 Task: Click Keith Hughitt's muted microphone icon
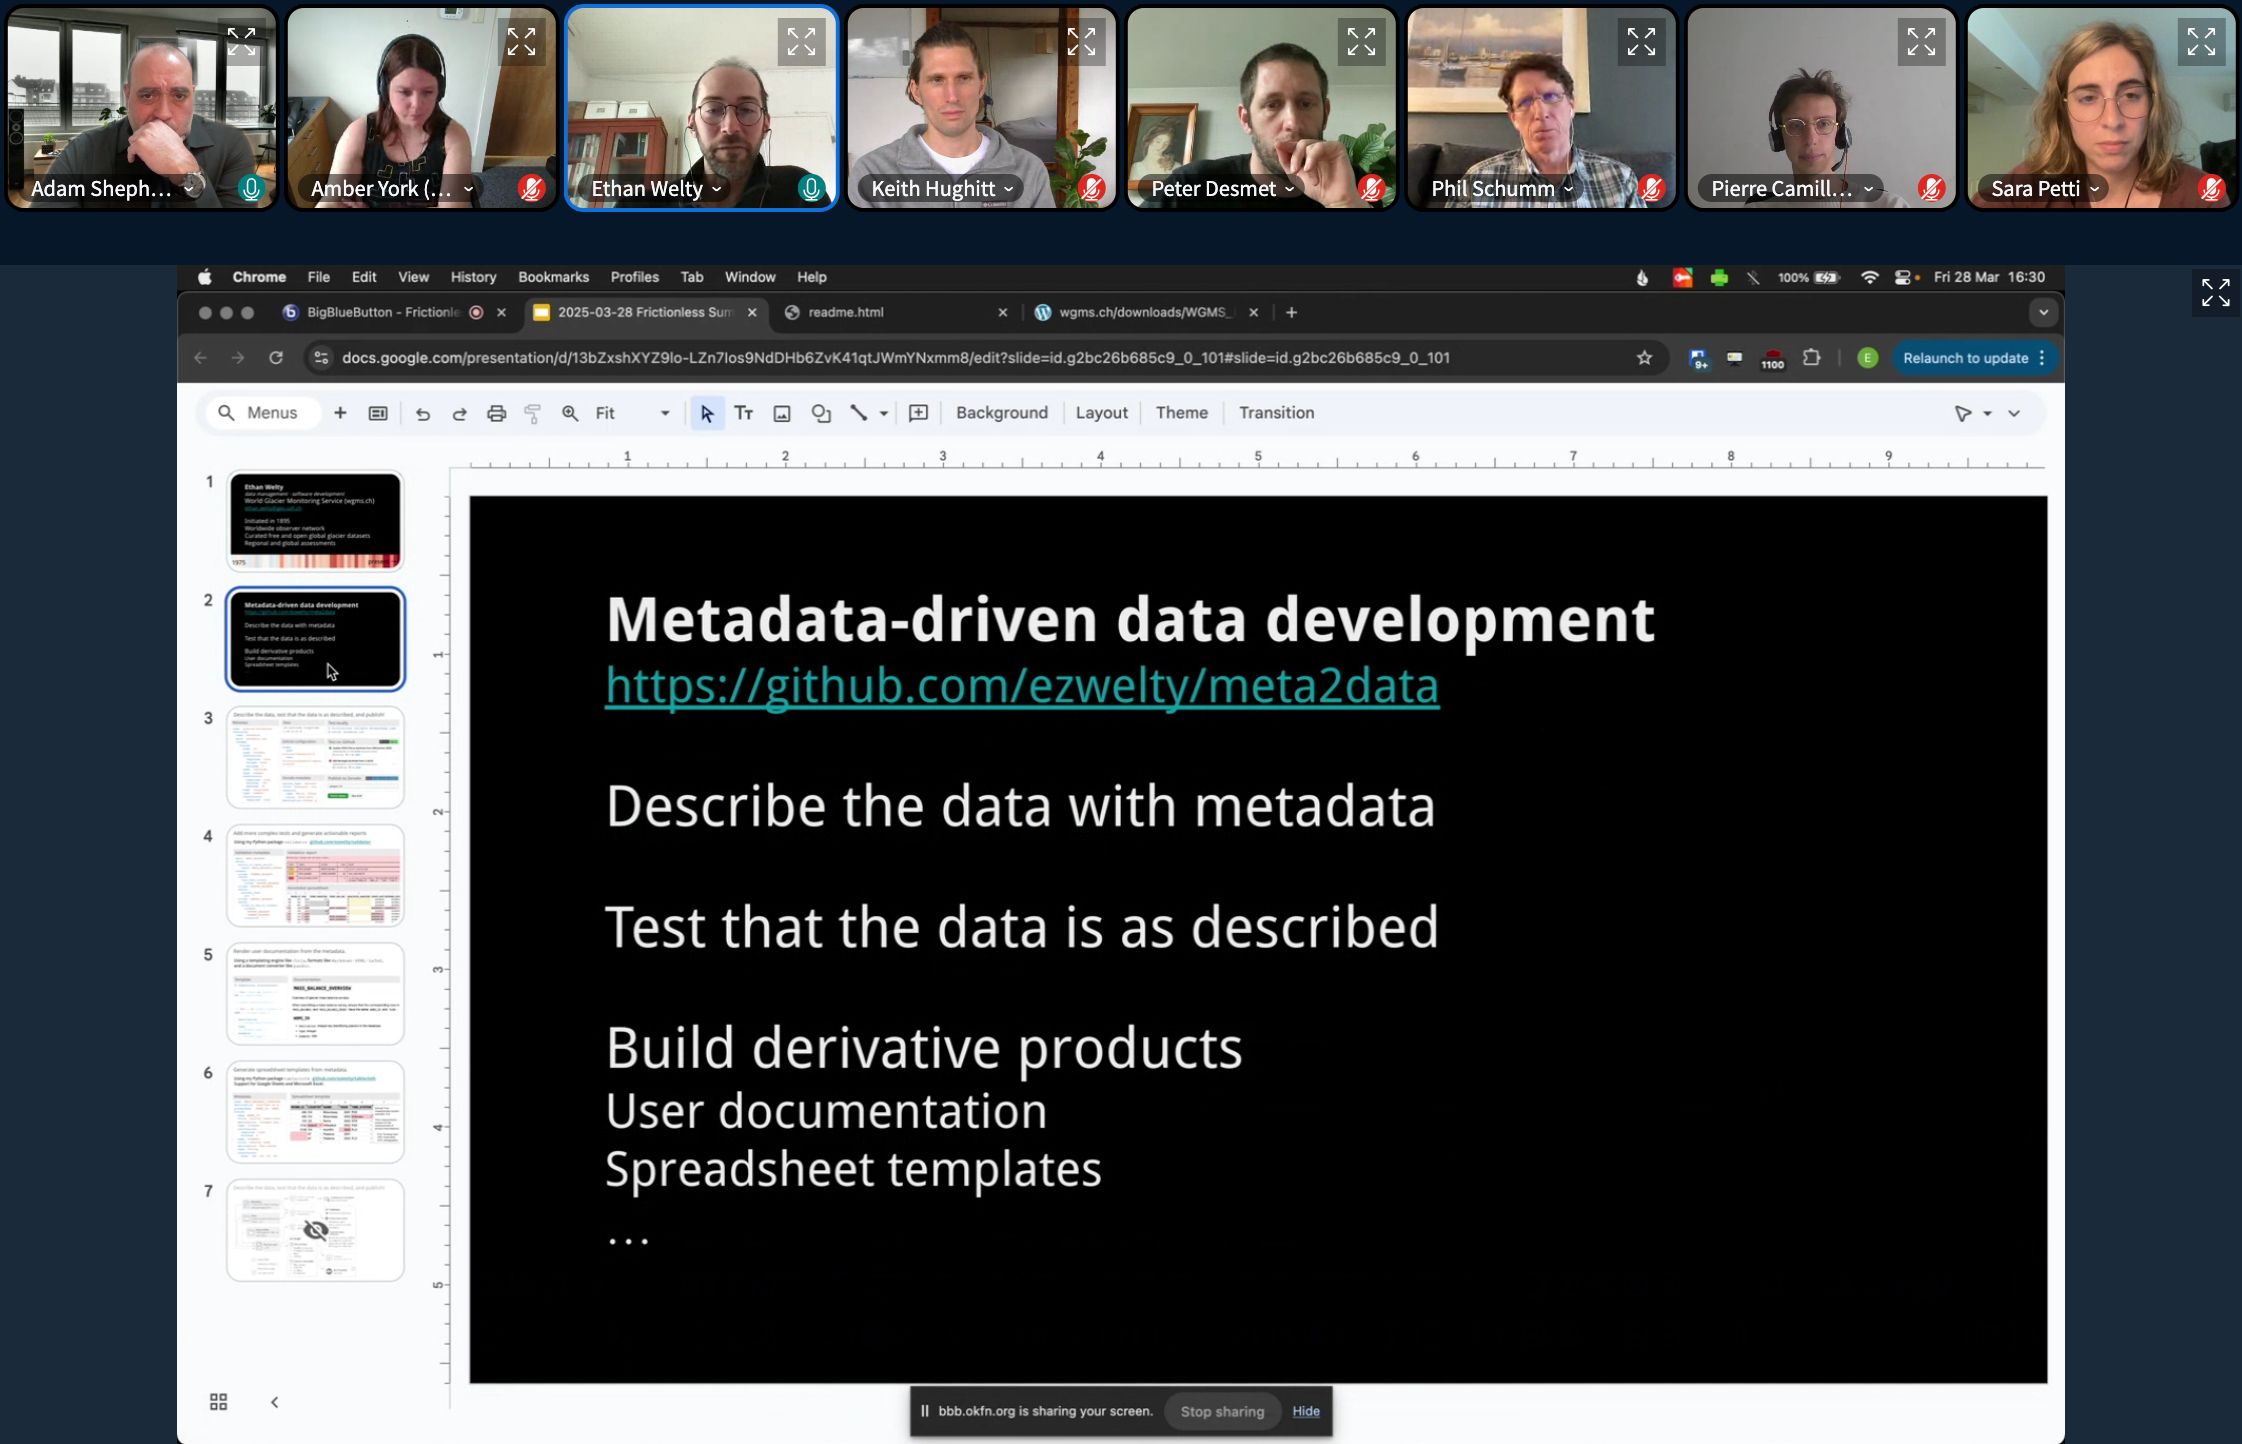[x=1091, y=188]
